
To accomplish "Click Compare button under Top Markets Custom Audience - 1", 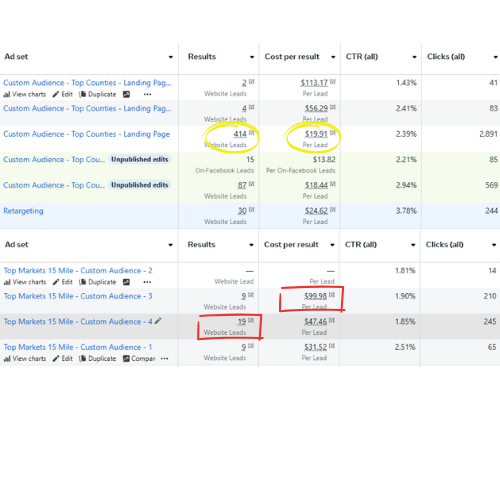I will [x=139, y=359].
